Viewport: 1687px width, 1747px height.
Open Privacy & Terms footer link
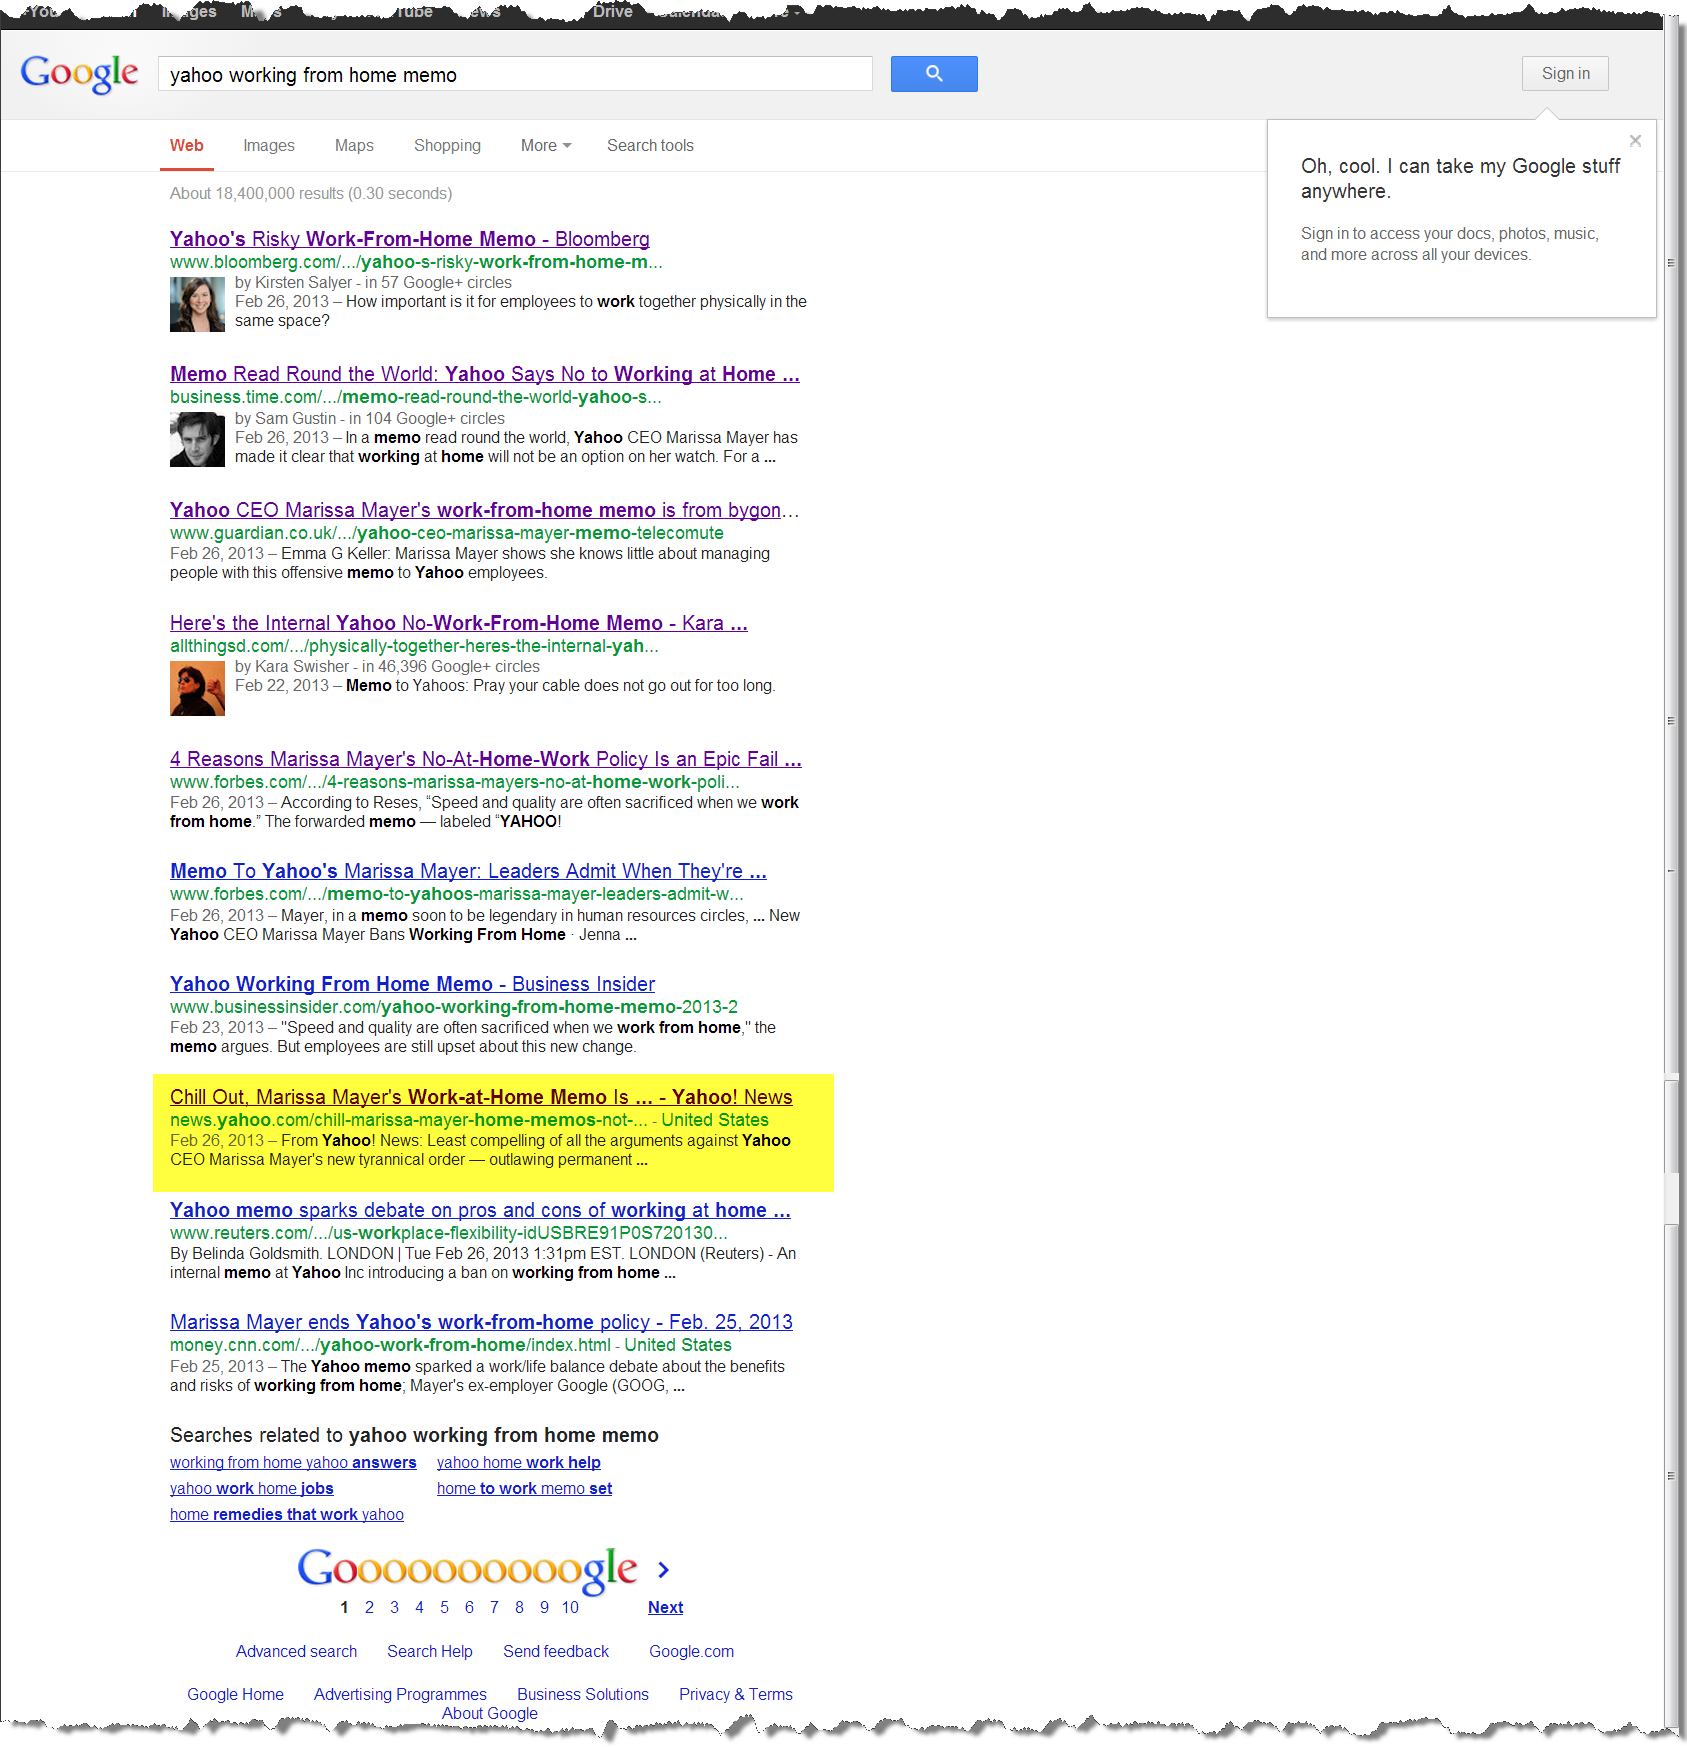736,1694
